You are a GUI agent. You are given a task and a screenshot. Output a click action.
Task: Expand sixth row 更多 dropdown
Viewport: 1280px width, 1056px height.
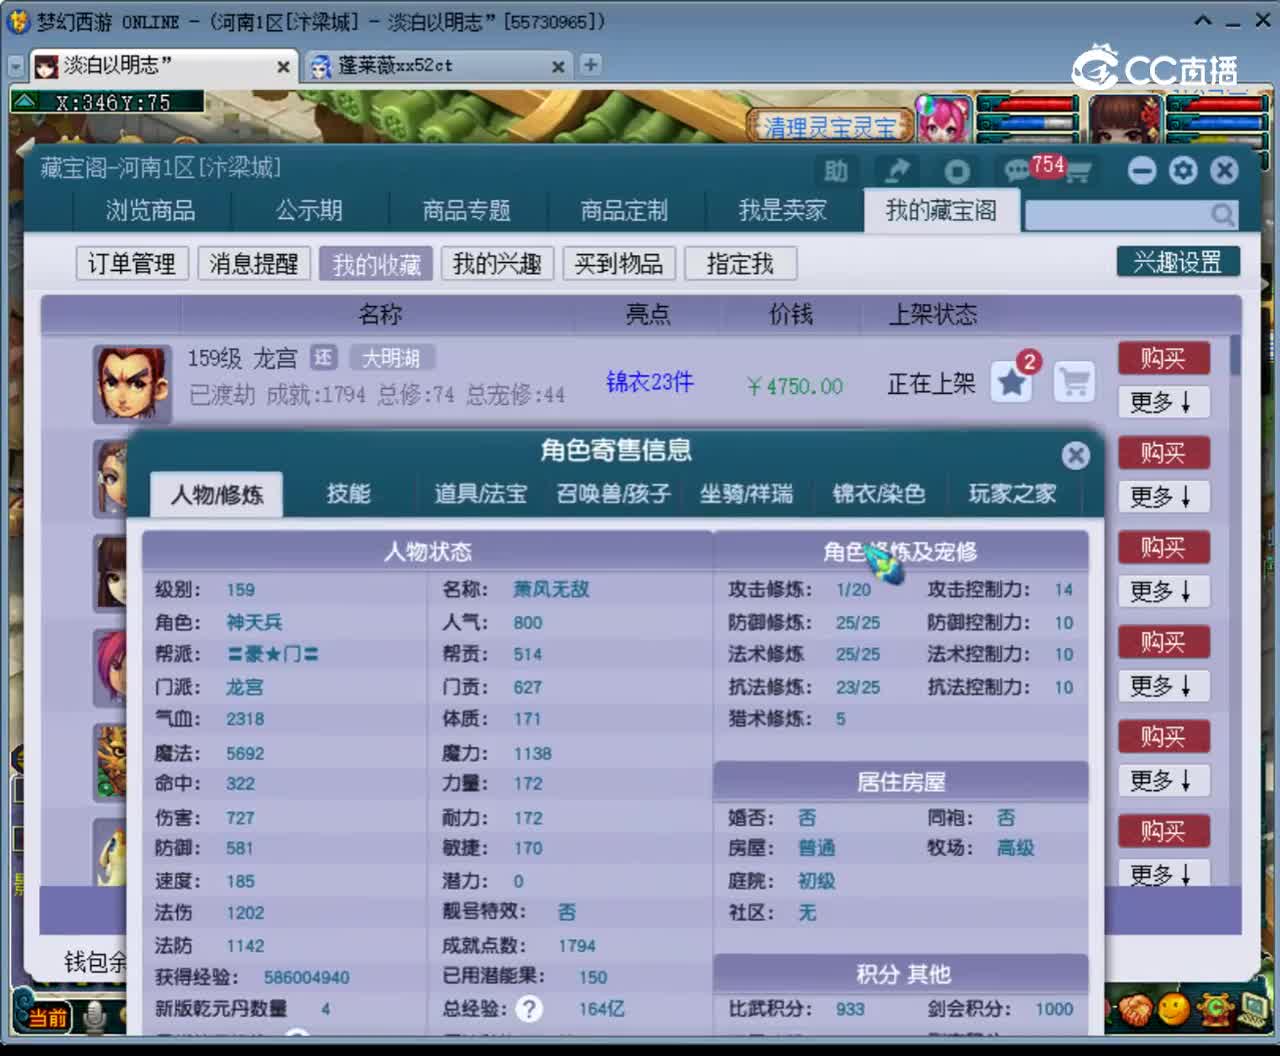pyautogui.click(x=1163, y=873)
